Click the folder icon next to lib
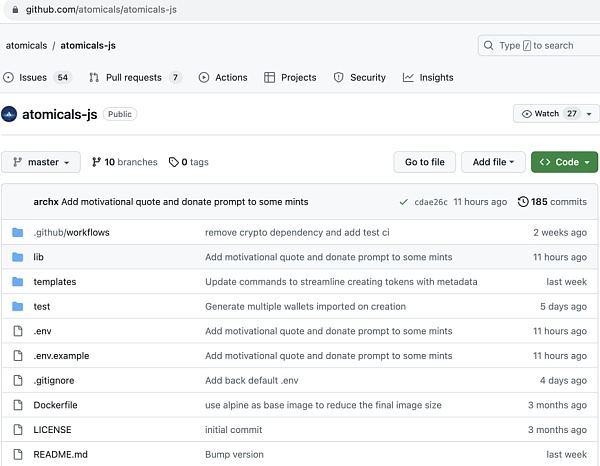The height and width of the screenshot is (466, 600). 17,257
